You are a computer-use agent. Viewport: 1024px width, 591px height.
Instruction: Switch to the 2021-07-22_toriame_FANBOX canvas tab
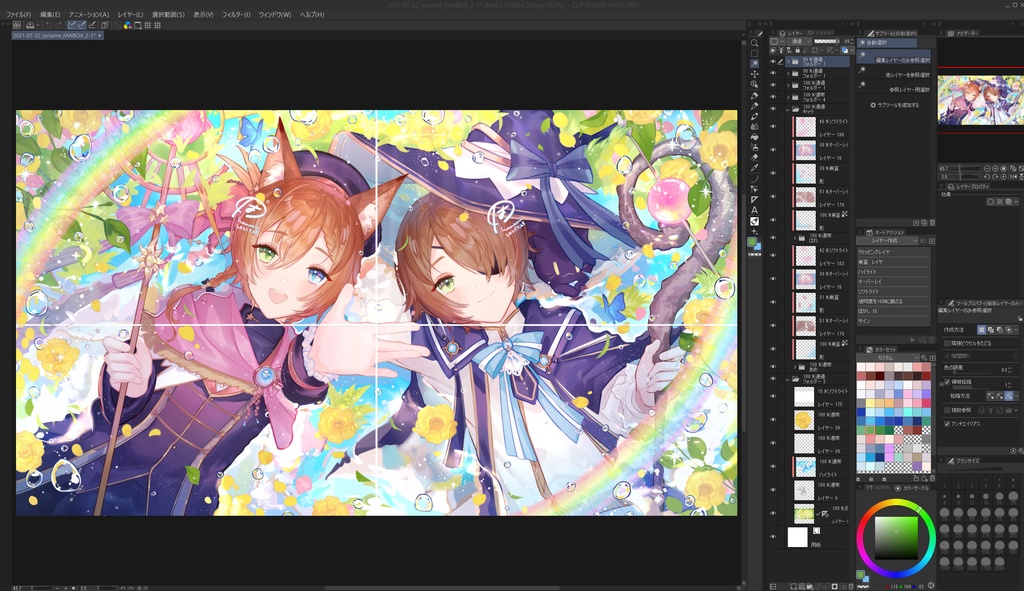coord(57,35)
